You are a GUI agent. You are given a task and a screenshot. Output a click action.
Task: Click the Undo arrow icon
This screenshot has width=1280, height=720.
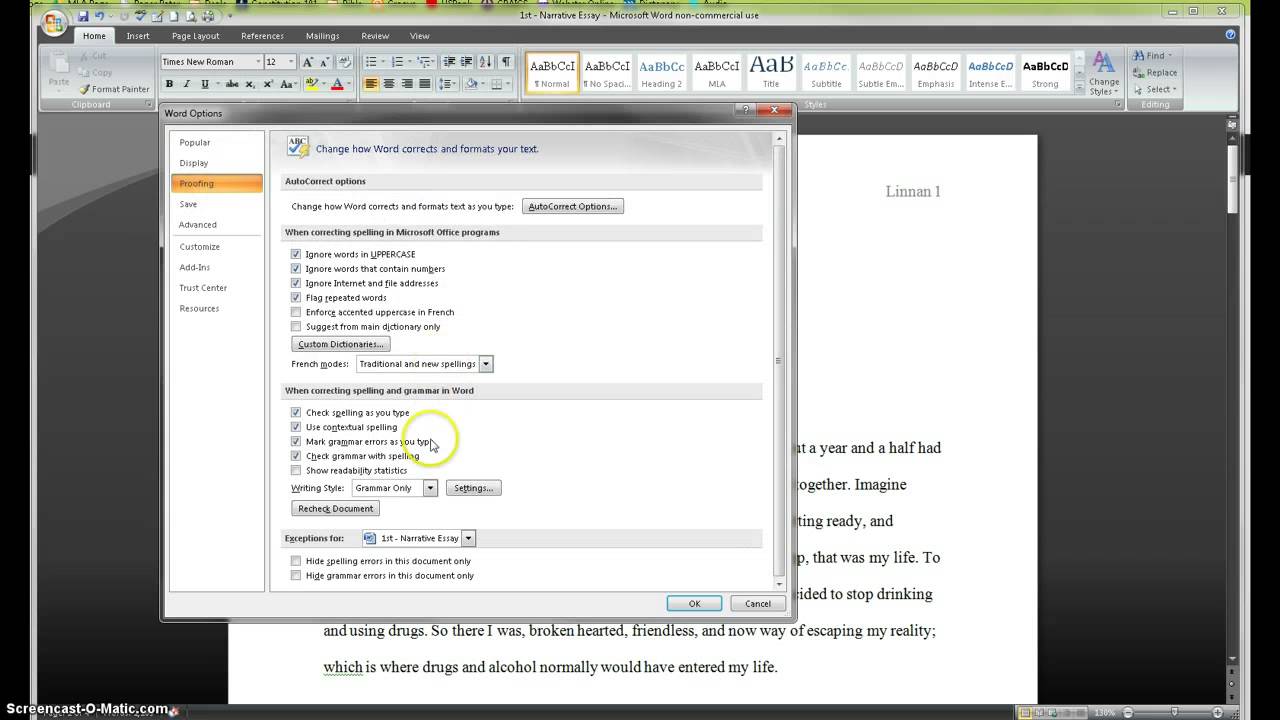pyautogui.click(x=100, y=16)
